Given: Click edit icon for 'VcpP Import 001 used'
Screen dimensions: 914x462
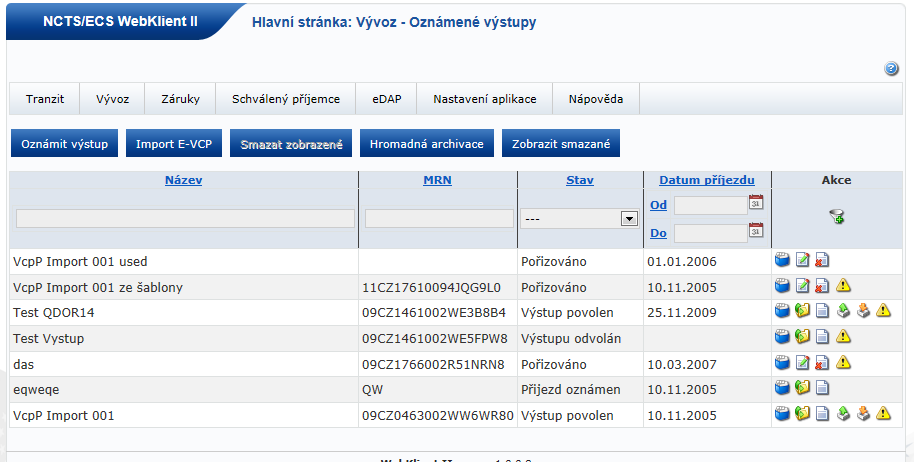Looking at the screenshot, I should pos(802,261).
